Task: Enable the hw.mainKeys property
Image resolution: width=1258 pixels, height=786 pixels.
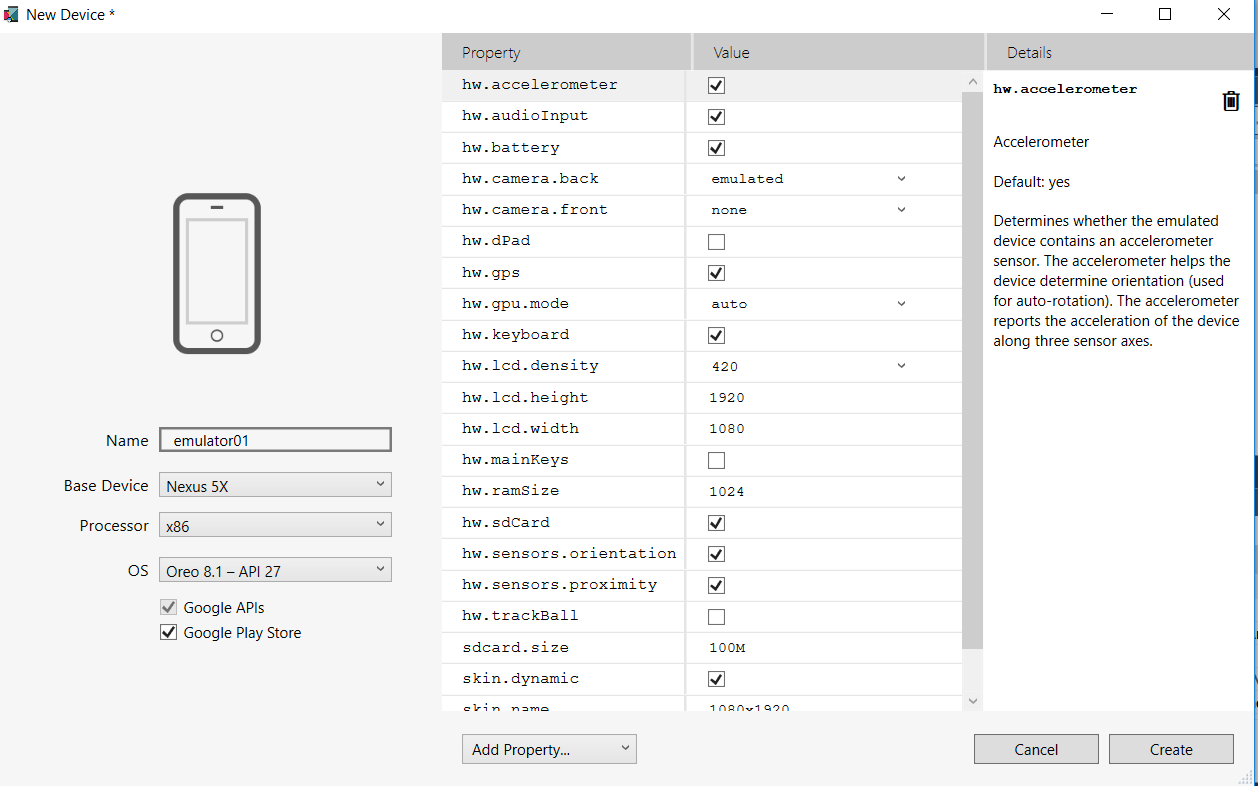Action: (716, 460)
